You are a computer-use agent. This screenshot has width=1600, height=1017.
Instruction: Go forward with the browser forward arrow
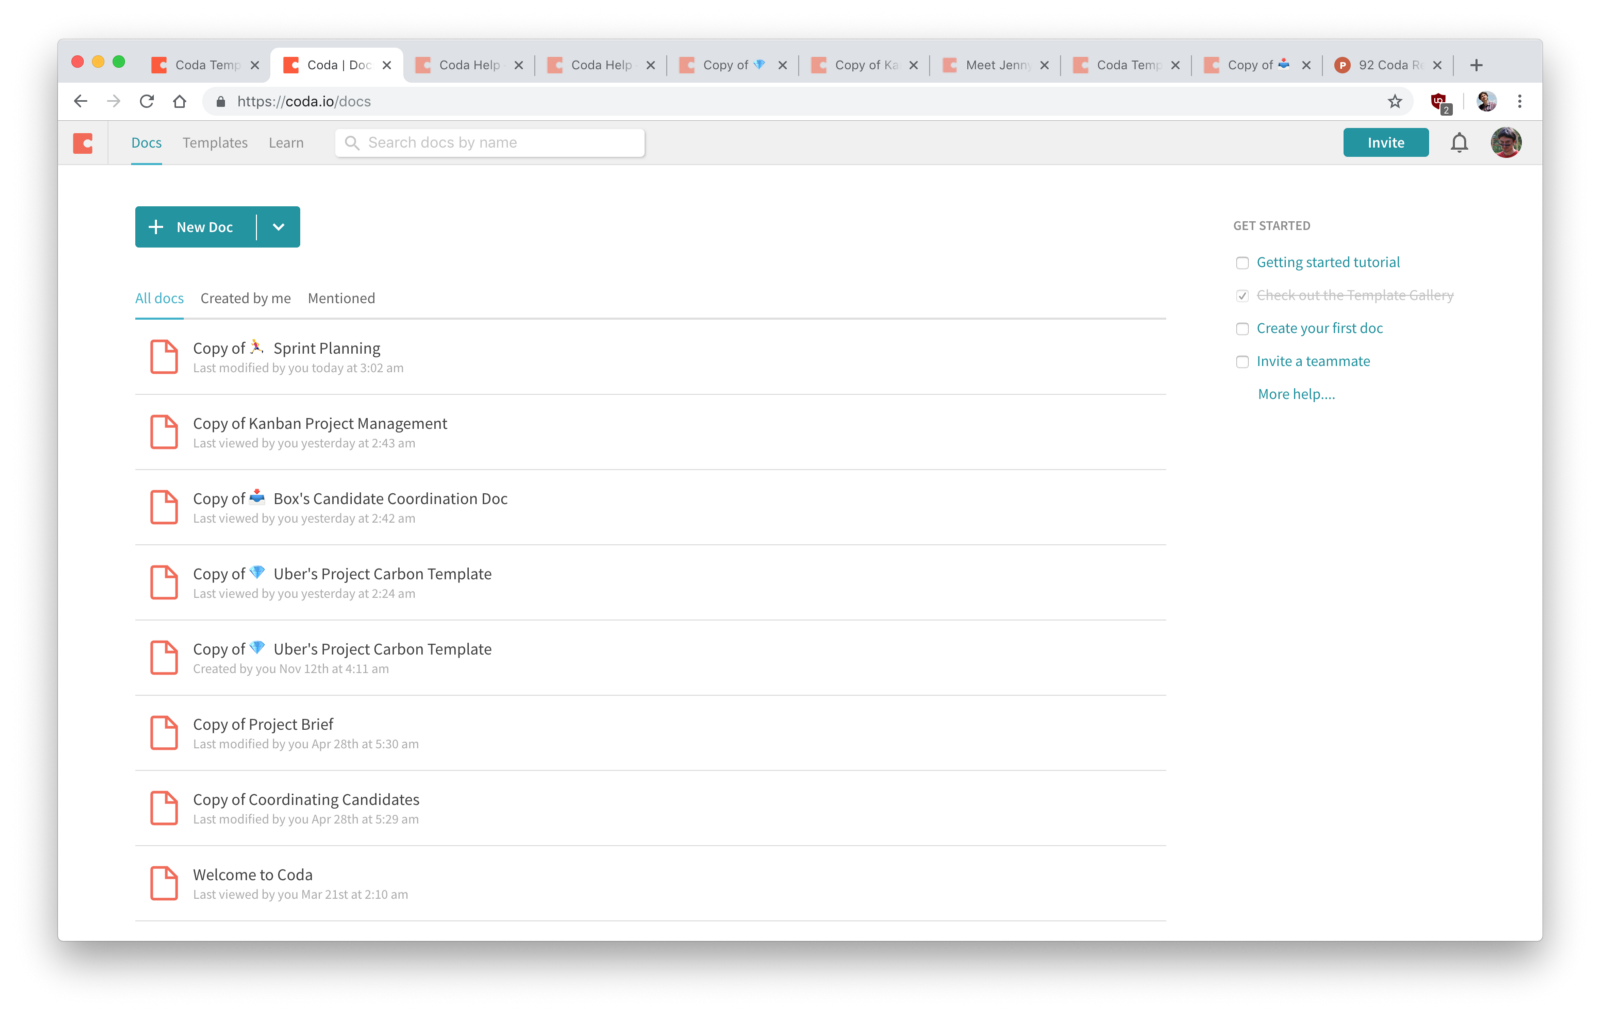pos(114,101)
